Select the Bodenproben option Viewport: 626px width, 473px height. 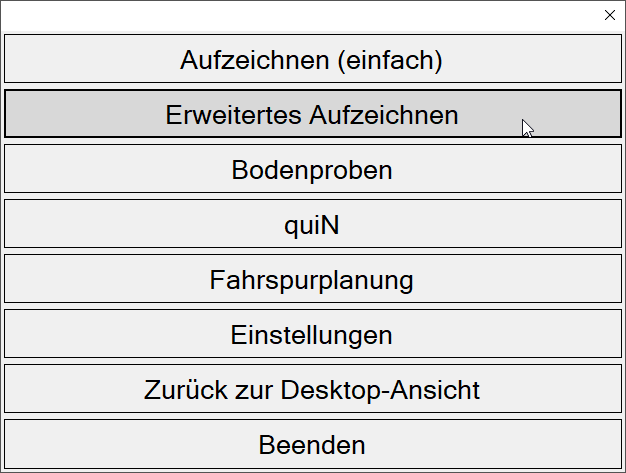coord(312,170)
